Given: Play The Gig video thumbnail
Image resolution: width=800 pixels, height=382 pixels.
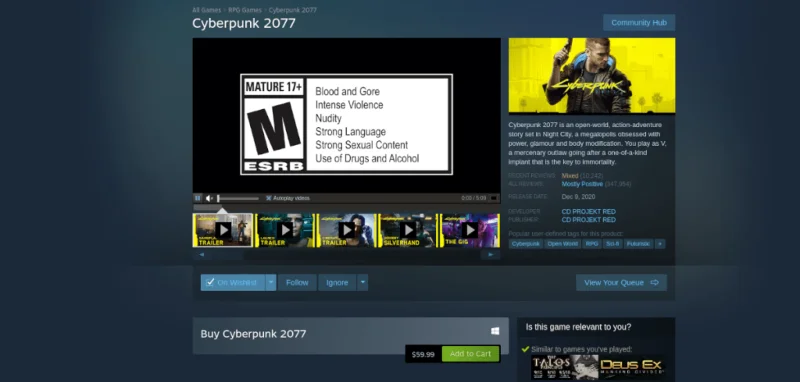Looking at the screenshot, I should (470, 230).
